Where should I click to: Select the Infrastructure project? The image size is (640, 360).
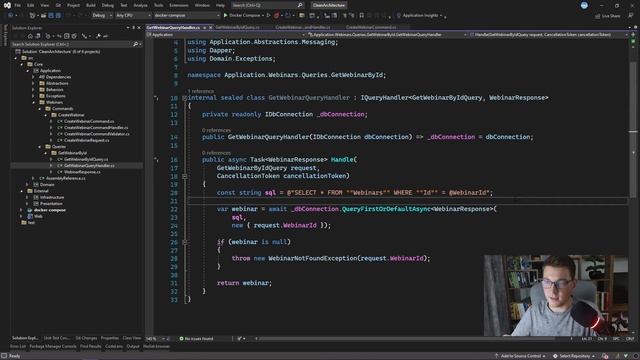(x=52, y=197)
